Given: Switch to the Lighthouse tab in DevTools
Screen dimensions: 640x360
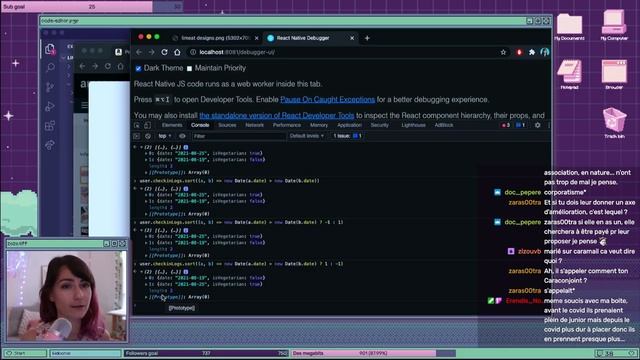Looking at the screenshot, I should [413, 125].
